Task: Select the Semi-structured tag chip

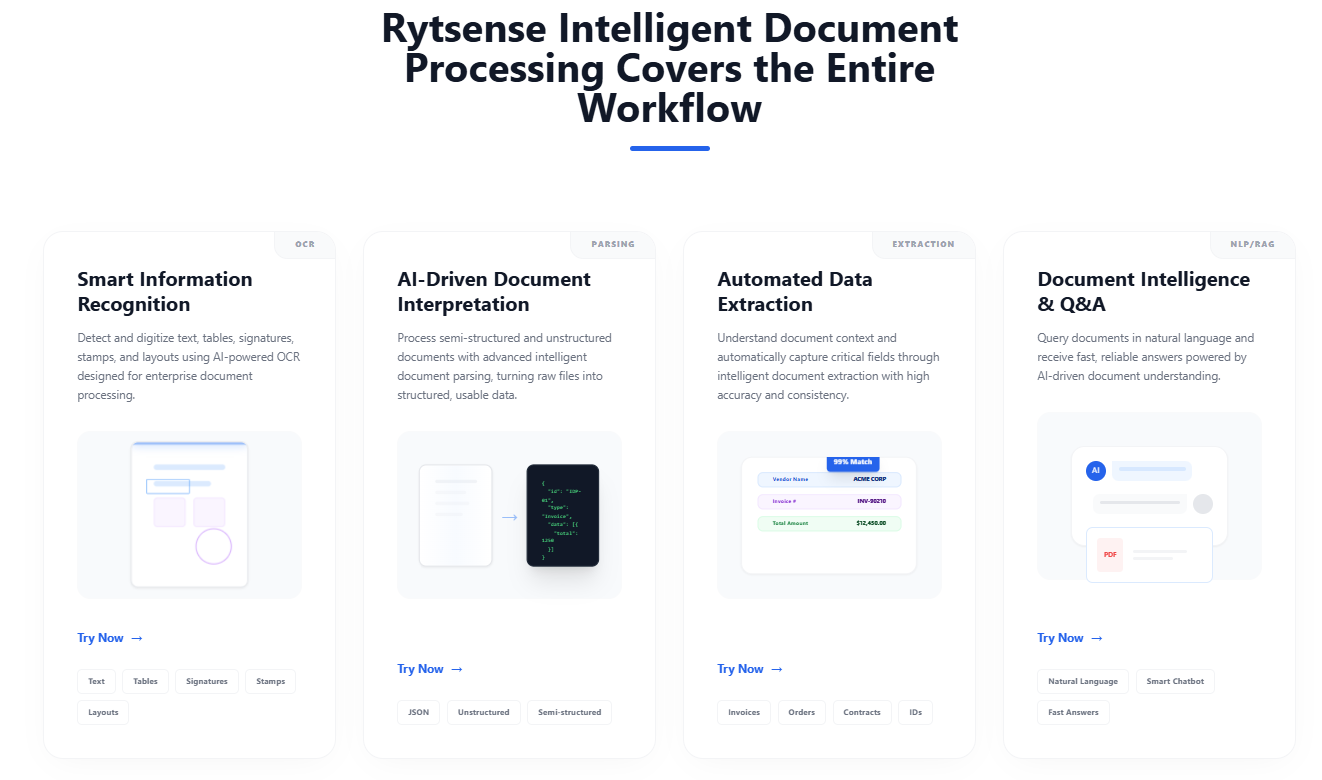Action: click(569, 712)
